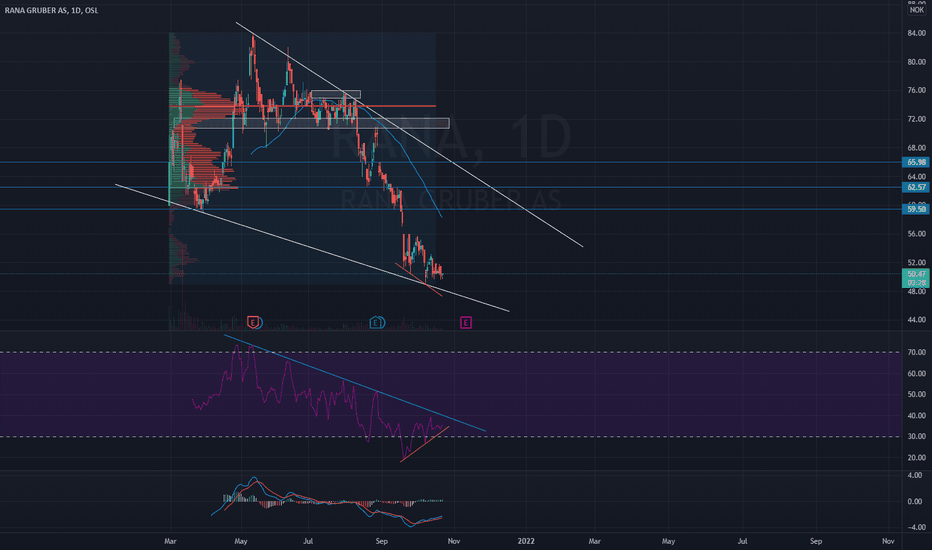Image resolution: width=932 pixels, height=550 pixels.
Task: Click the 56.00 price axis label
Action: pos(917,234)
